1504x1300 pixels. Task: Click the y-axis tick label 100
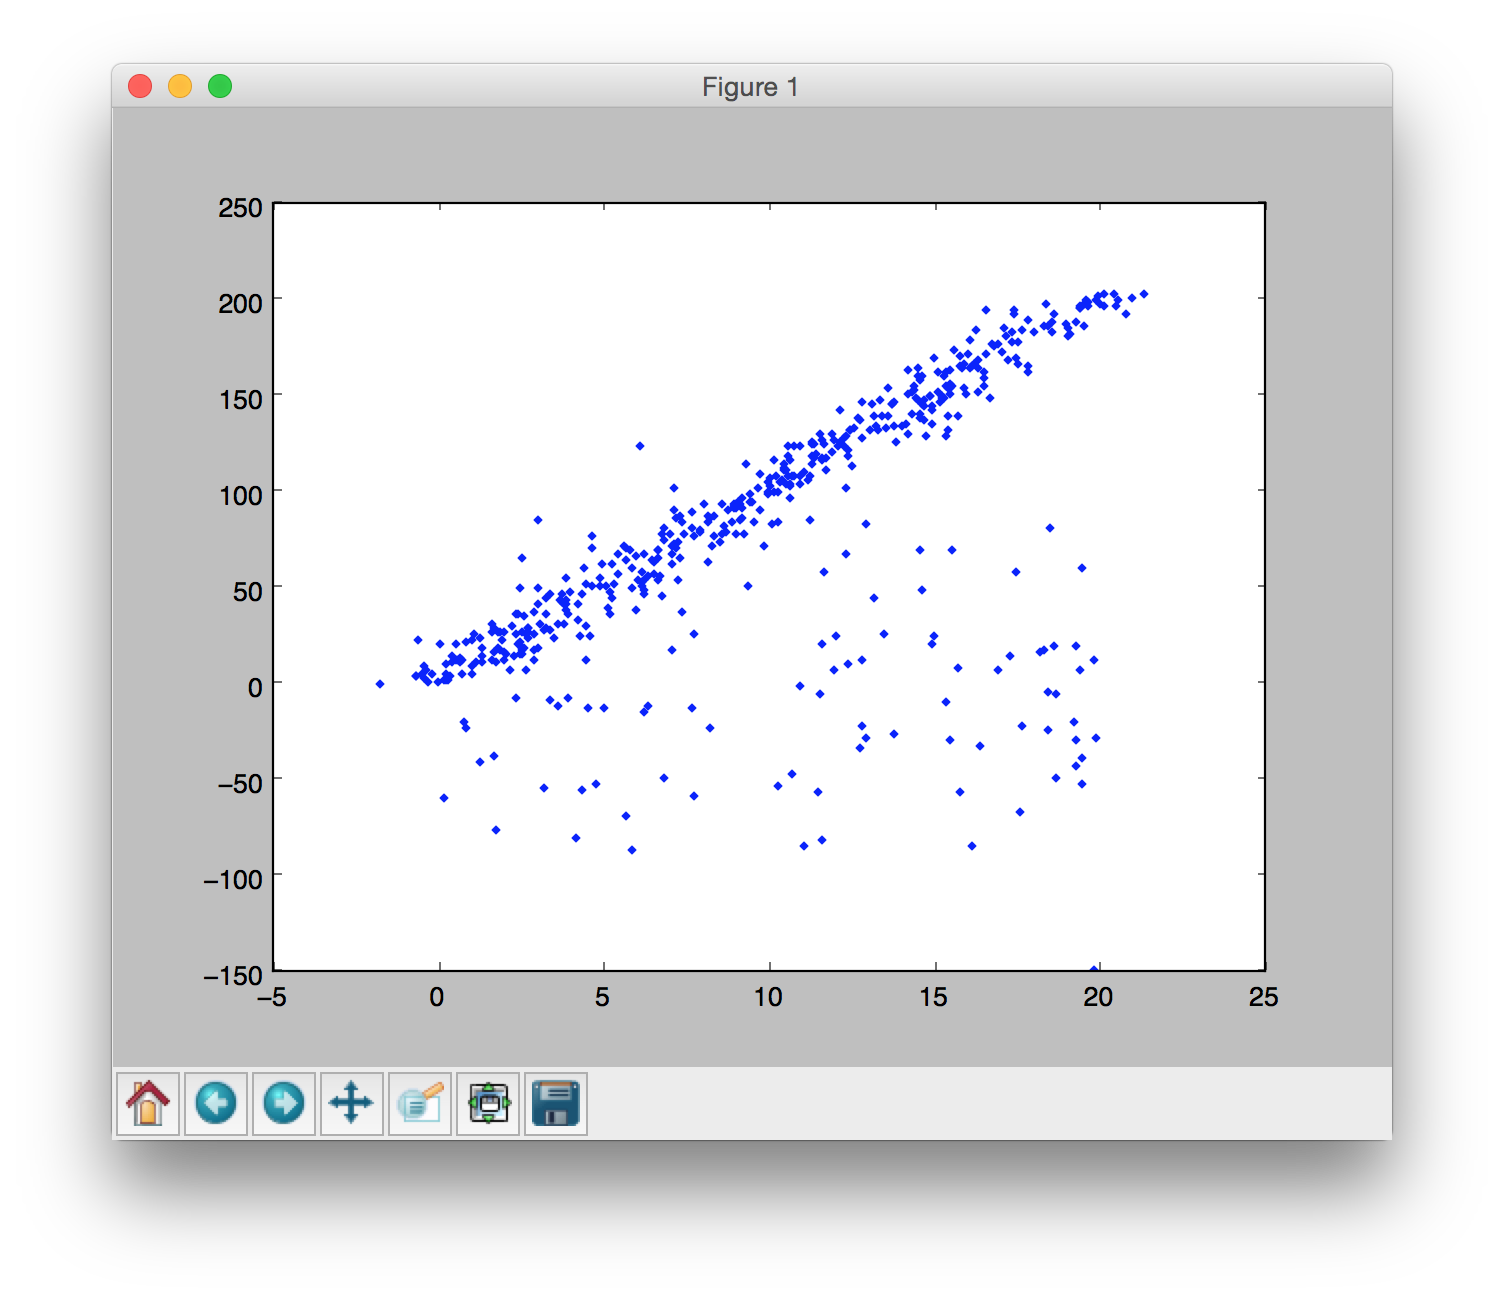[240, 495]
